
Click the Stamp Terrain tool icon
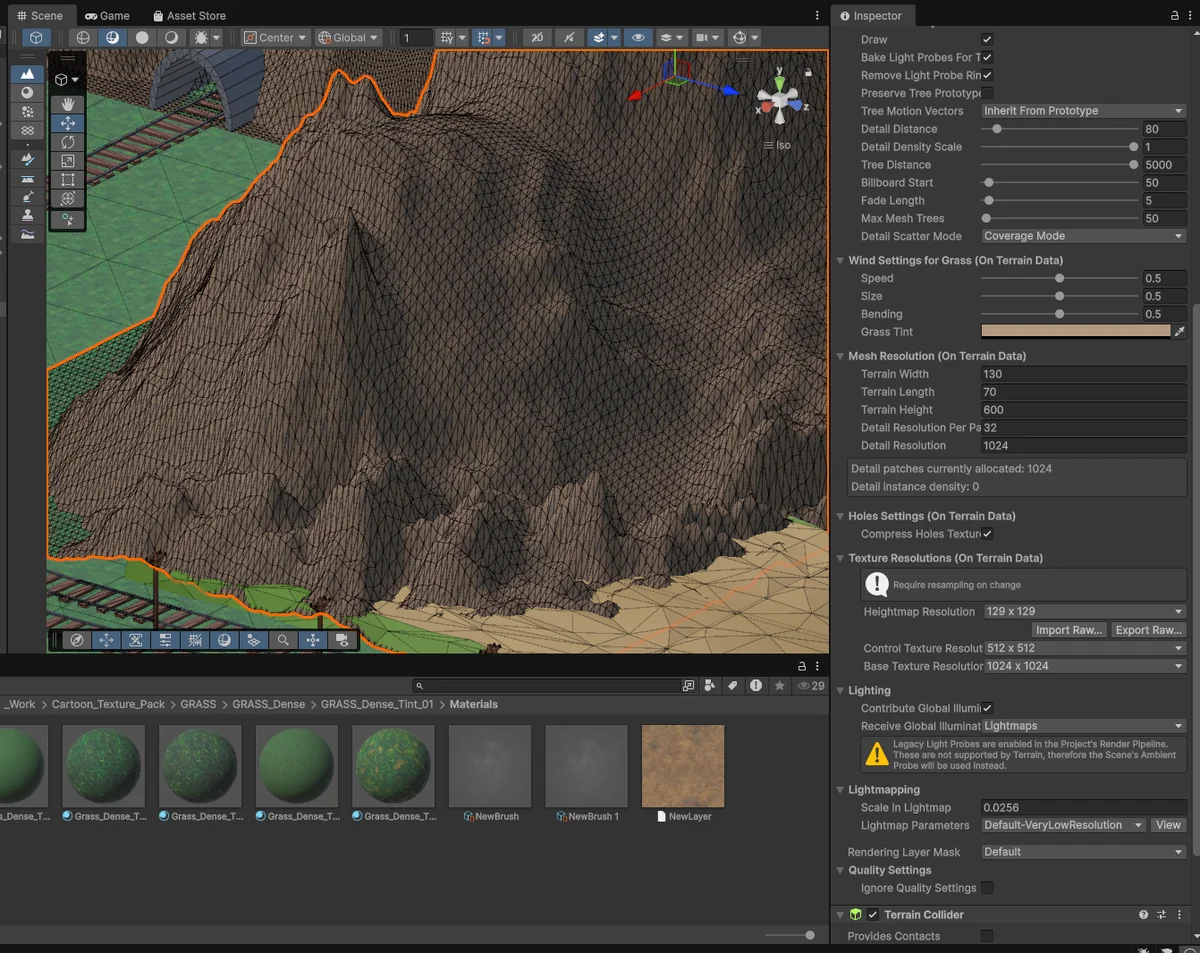27,216
